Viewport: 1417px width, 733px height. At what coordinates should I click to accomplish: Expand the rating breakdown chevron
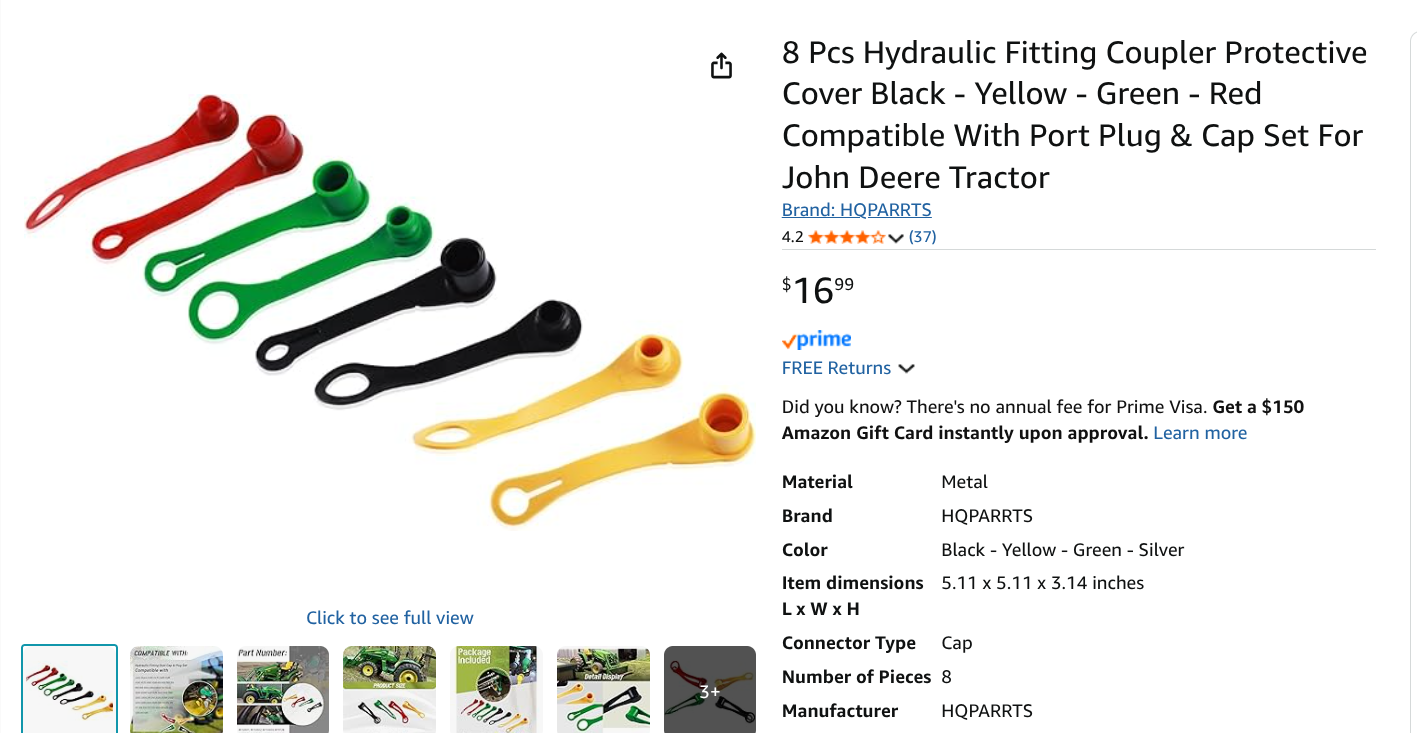(x=896, y=238)
